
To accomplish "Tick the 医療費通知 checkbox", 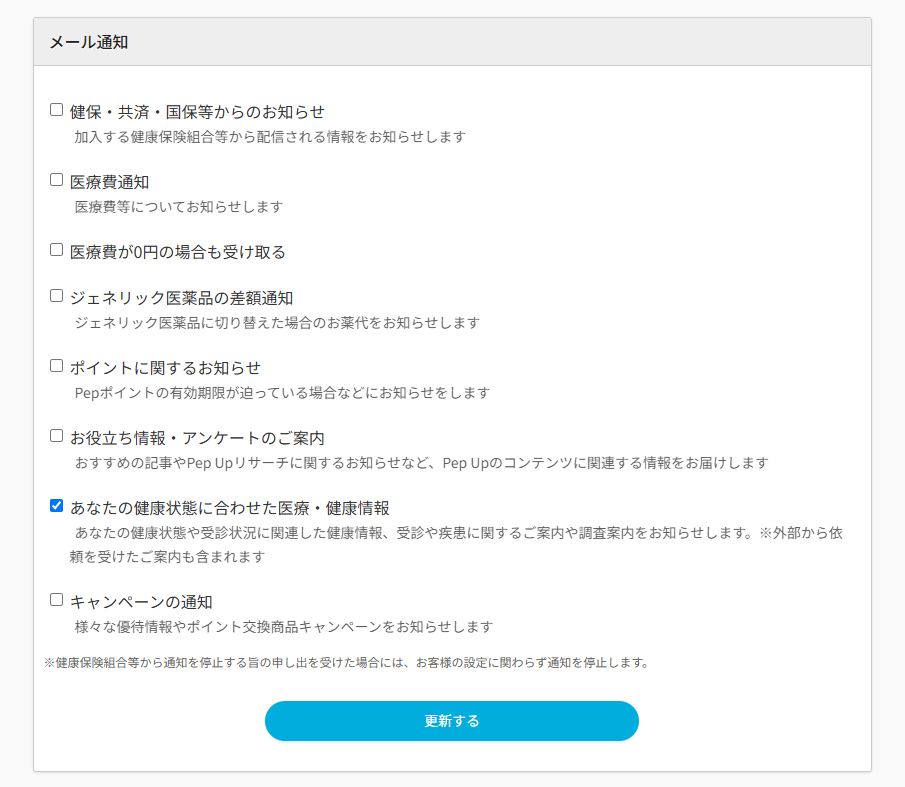I will (x=56, y=179).
